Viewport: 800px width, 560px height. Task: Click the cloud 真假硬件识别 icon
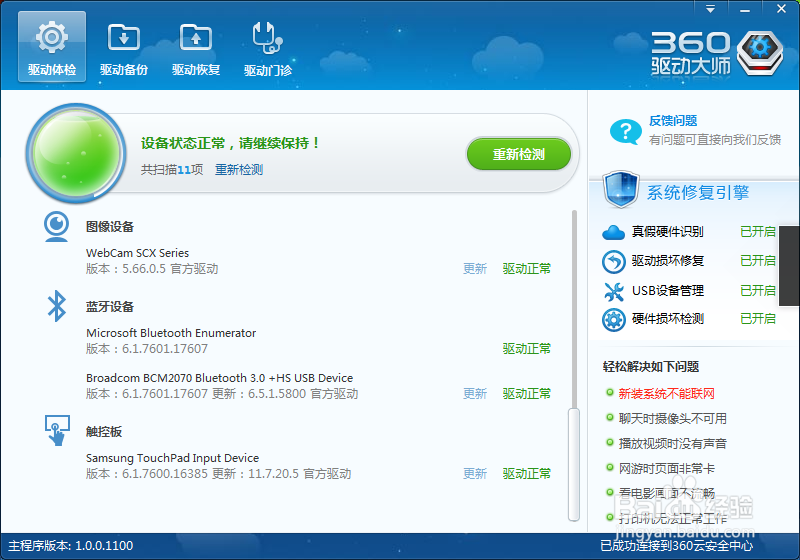(x=613, y=233)
